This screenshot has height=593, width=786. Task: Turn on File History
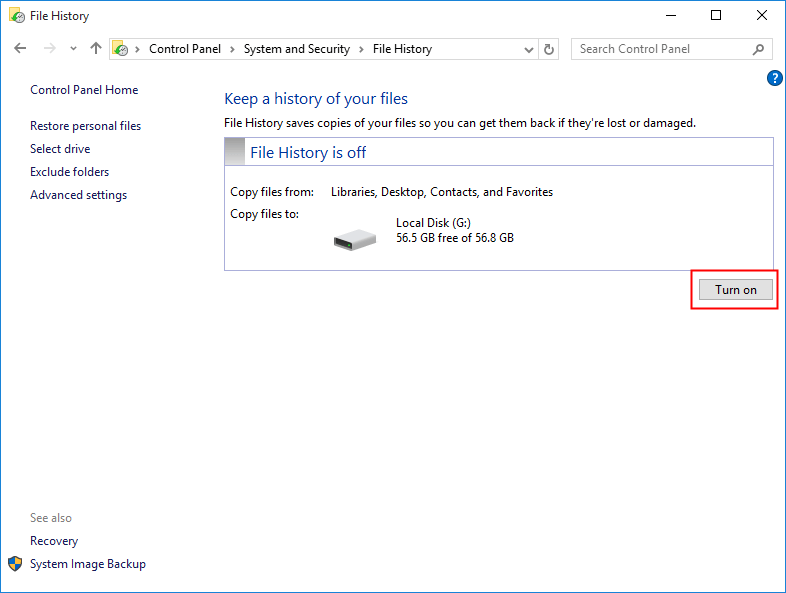pyautogui.click(x=735, y=289)
